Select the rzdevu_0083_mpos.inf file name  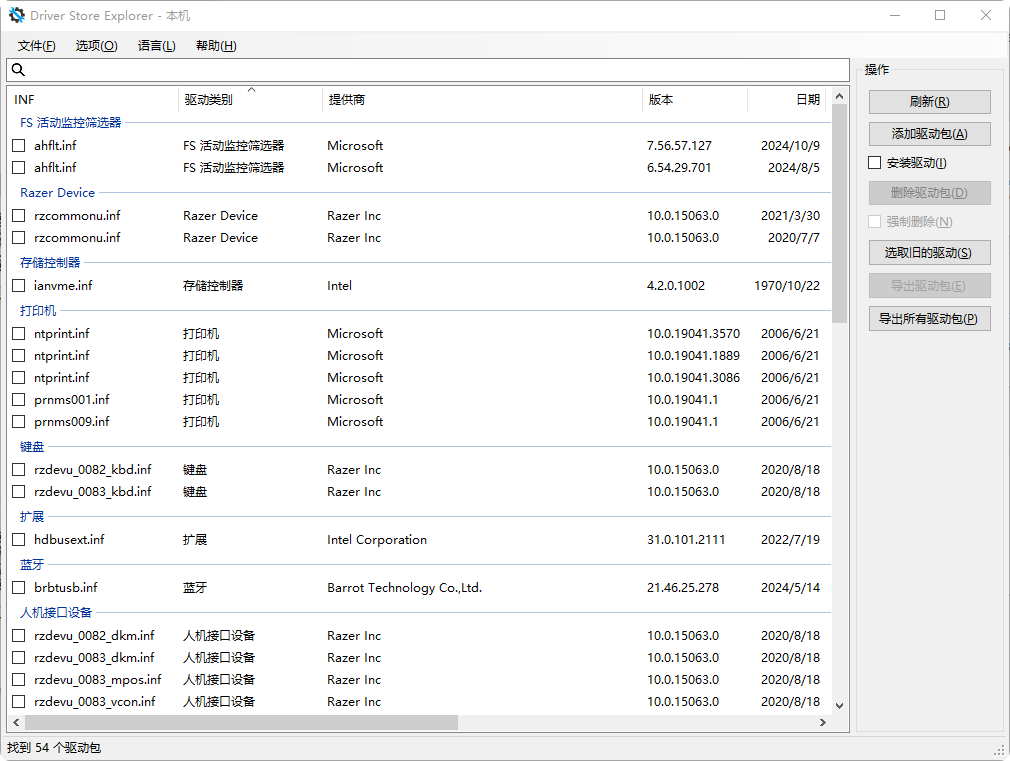(98, 680)
